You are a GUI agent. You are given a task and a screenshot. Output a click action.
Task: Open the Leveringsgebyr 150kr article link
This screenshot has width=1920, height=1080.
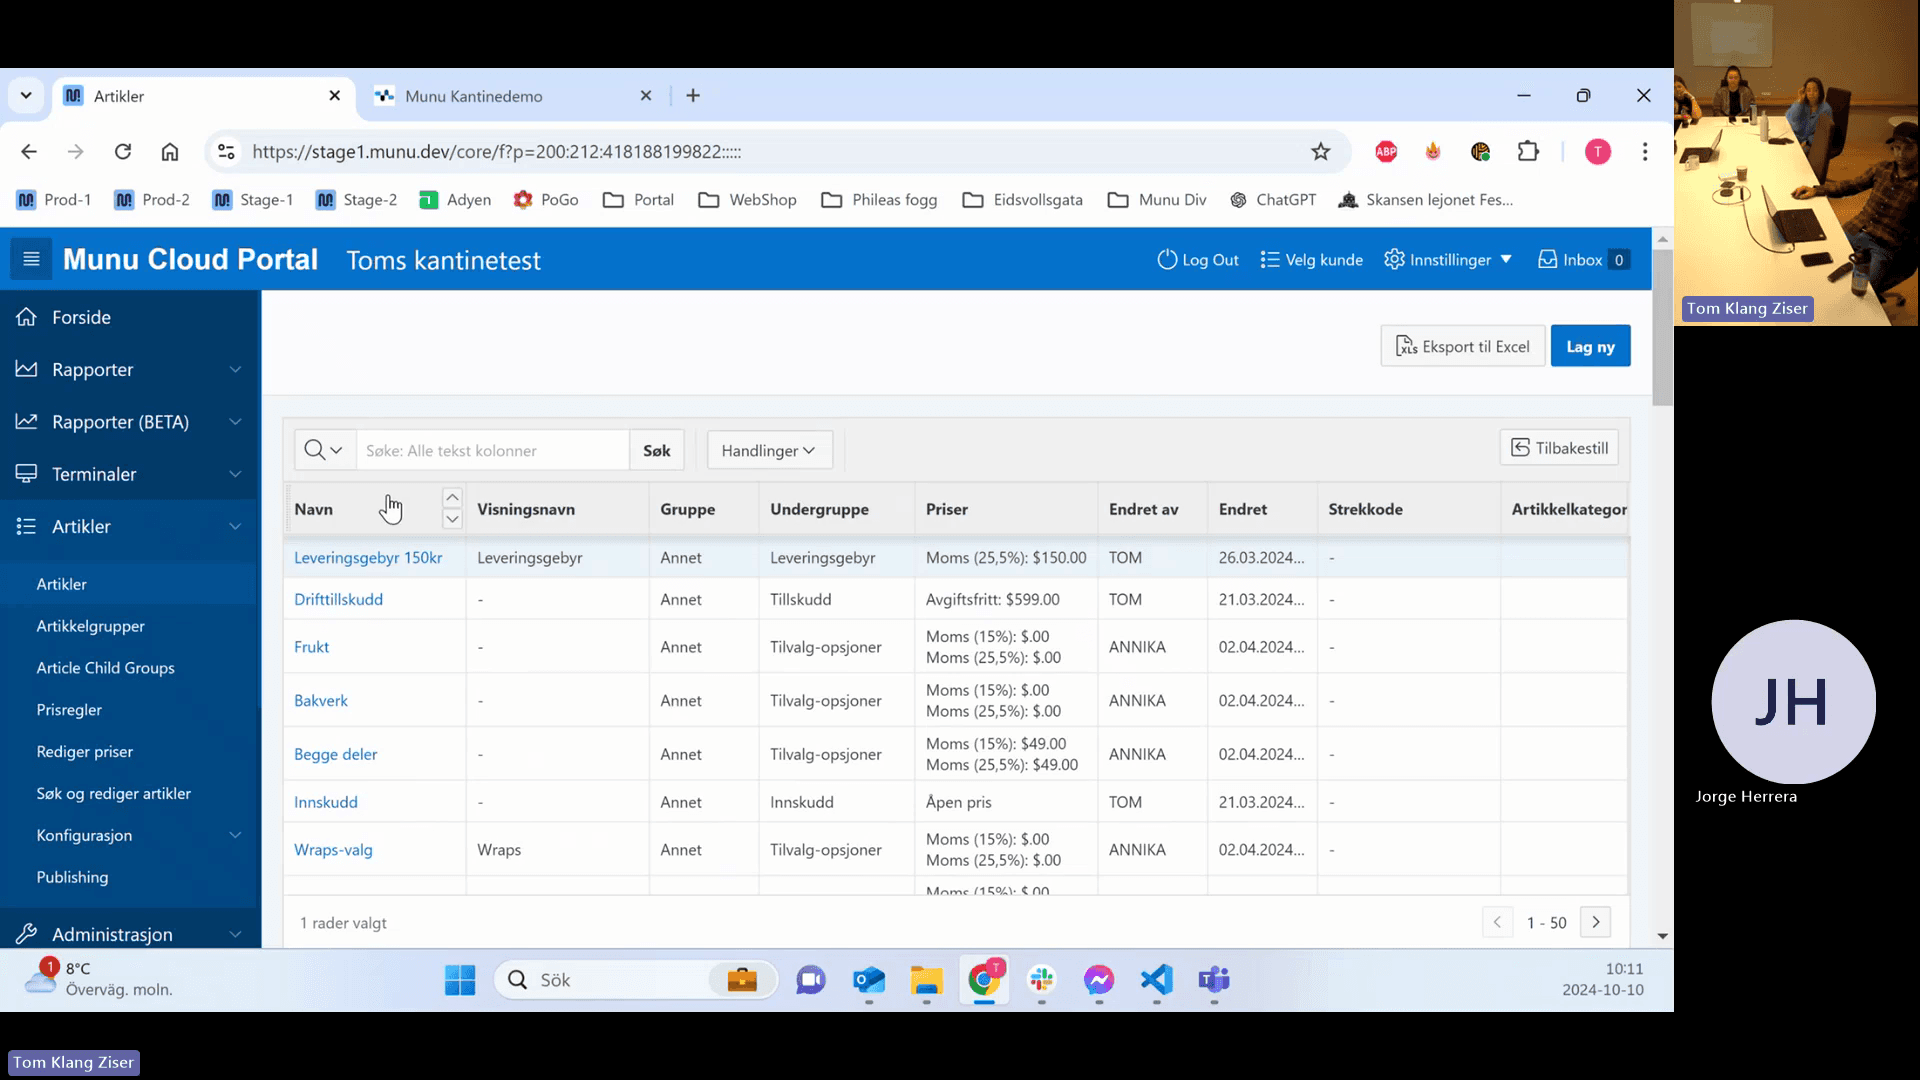(x=368, y=558)
